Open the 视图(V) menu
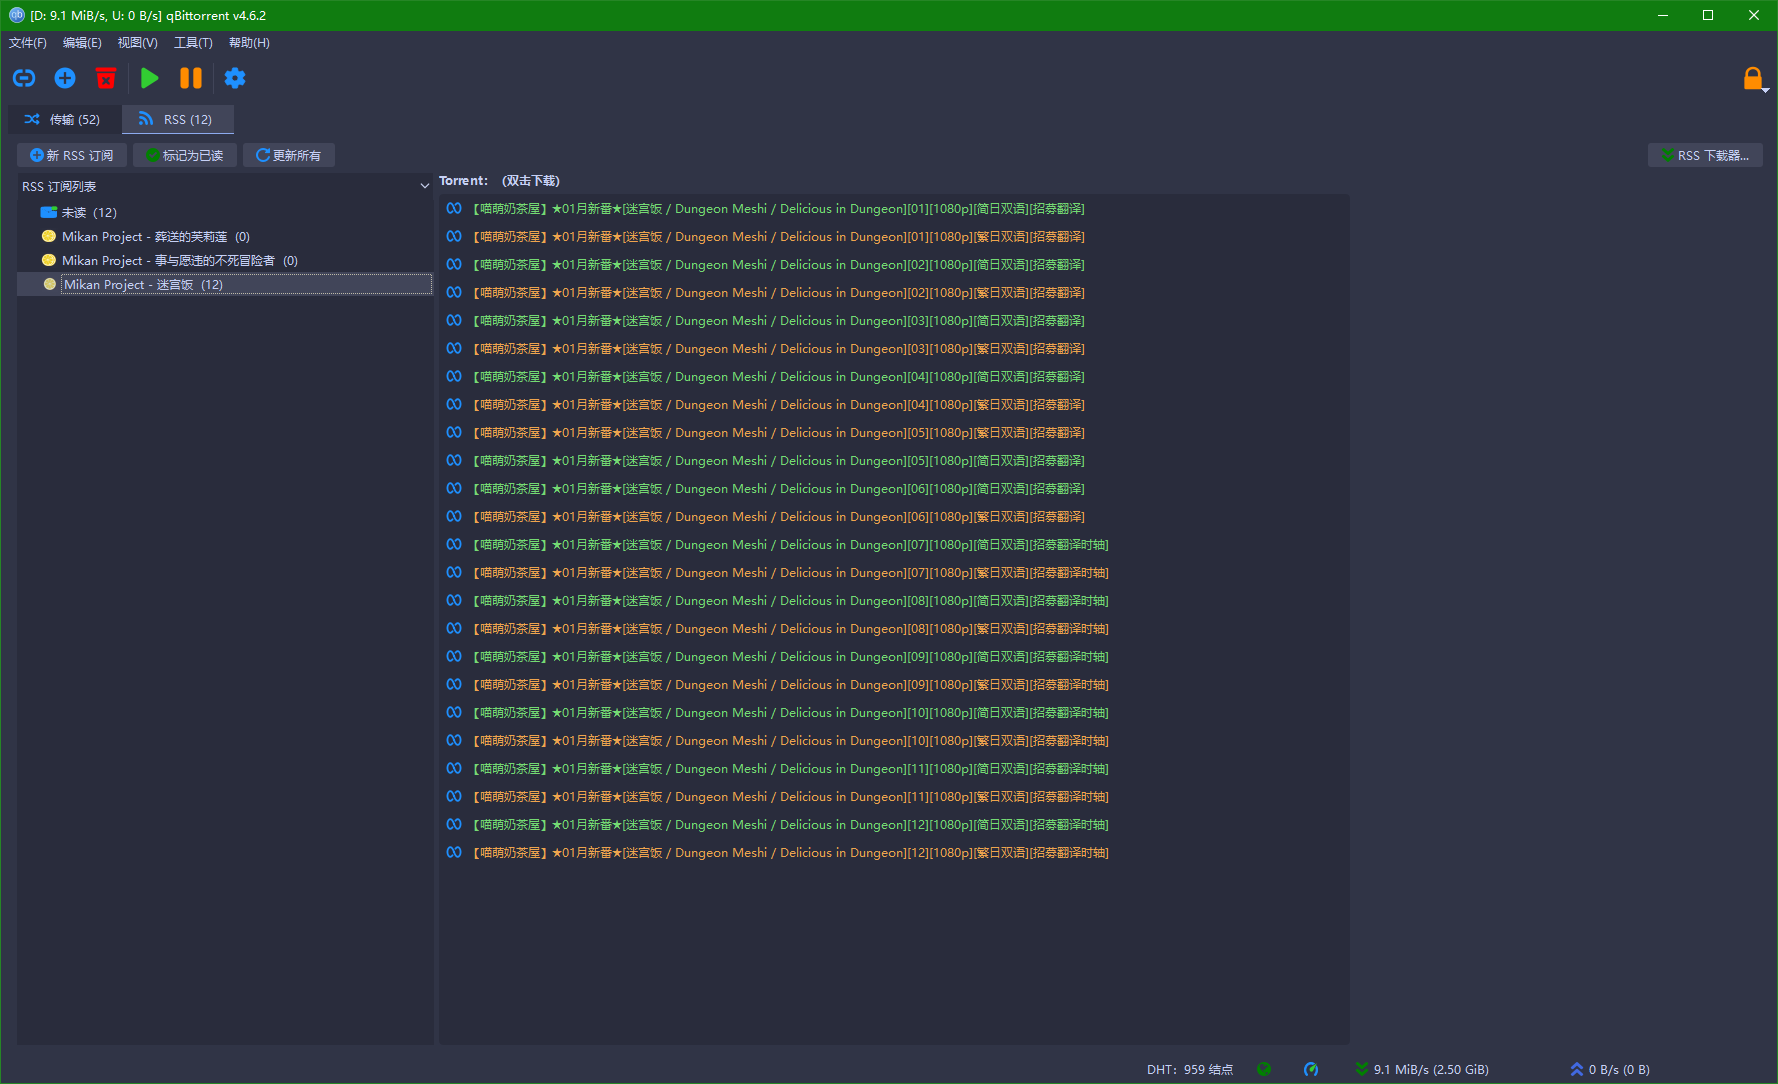This screenshot has height=1084, width=1778. [137, 43]
